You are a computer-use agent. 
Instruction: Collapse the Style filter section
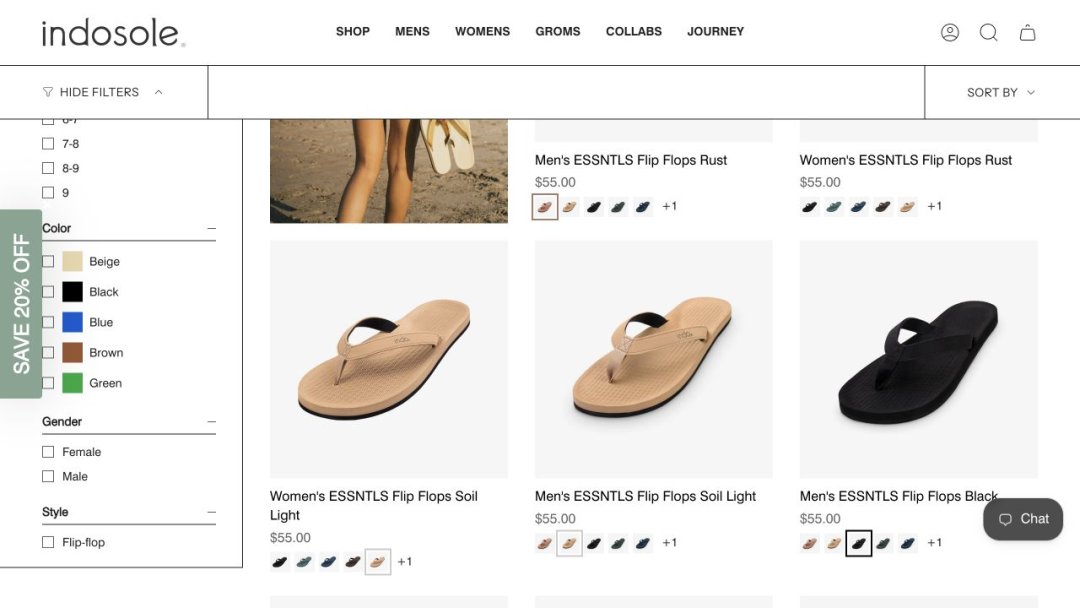point(211,512)
